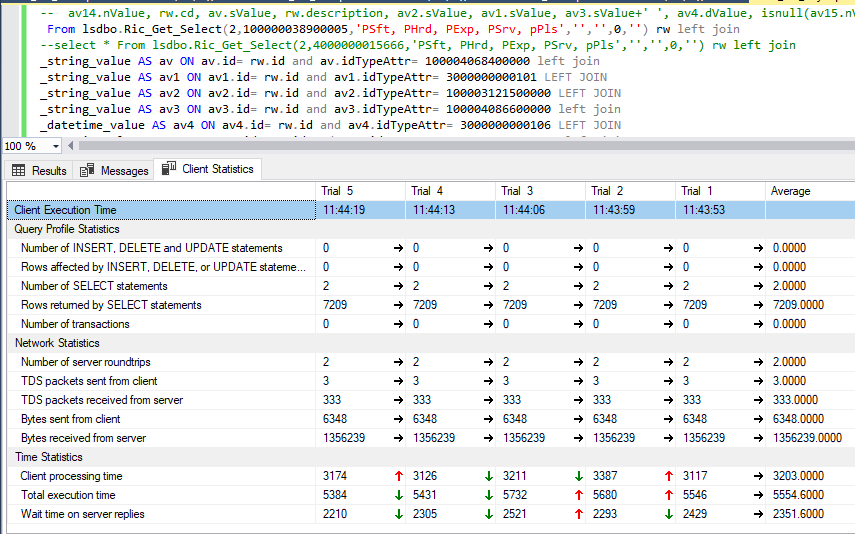The width and height of the screenshot is (861, 534).
Task: Click the Results grid icon
Action: [x=19, y=170]
